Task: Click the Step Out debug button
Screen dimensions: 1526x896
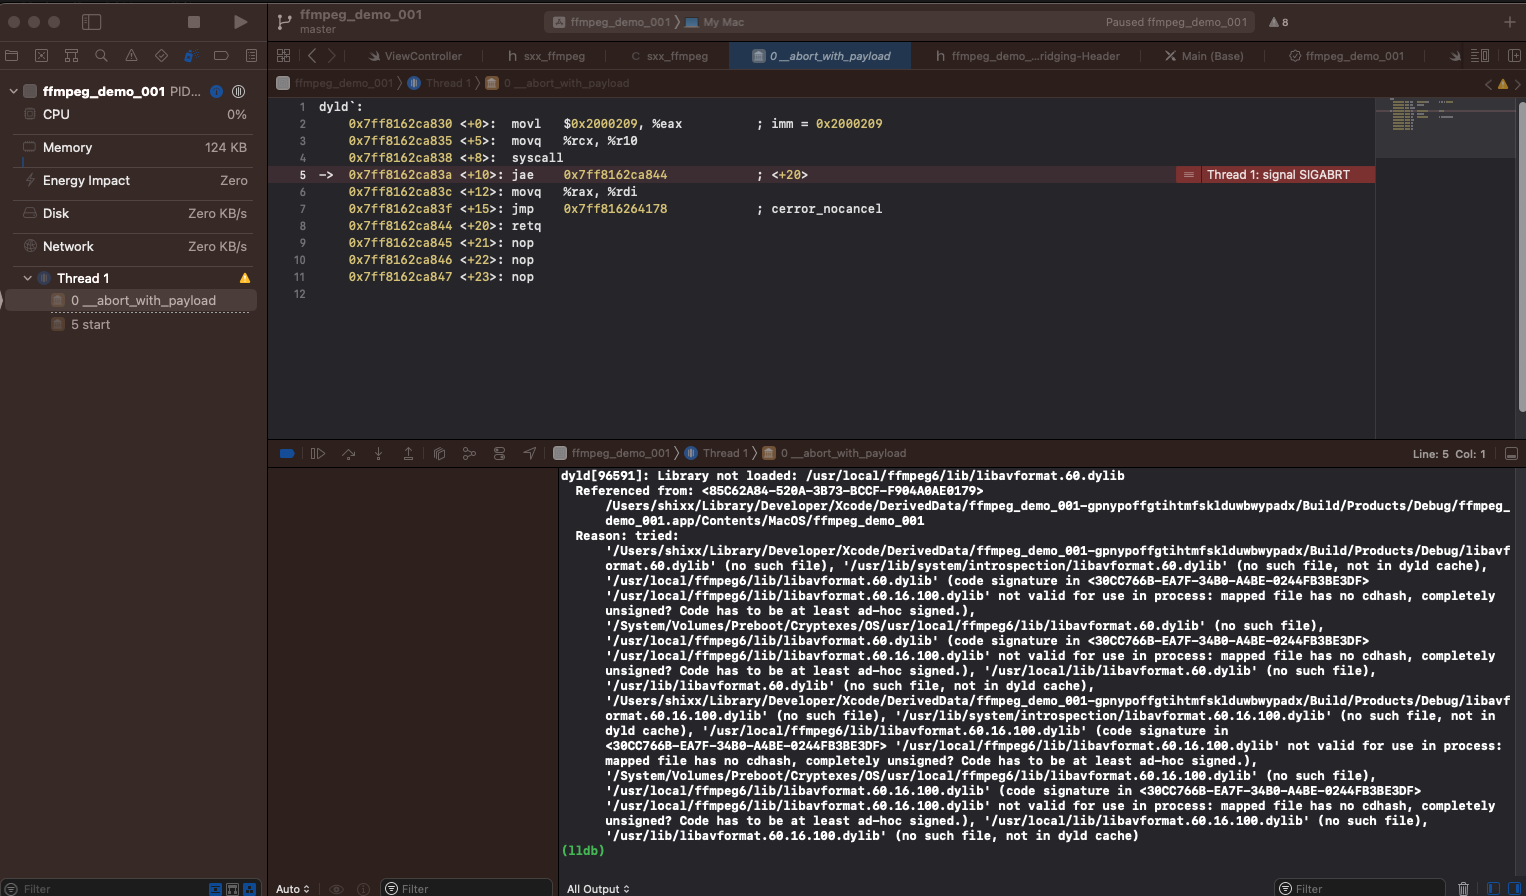Action: pos(408,454)
